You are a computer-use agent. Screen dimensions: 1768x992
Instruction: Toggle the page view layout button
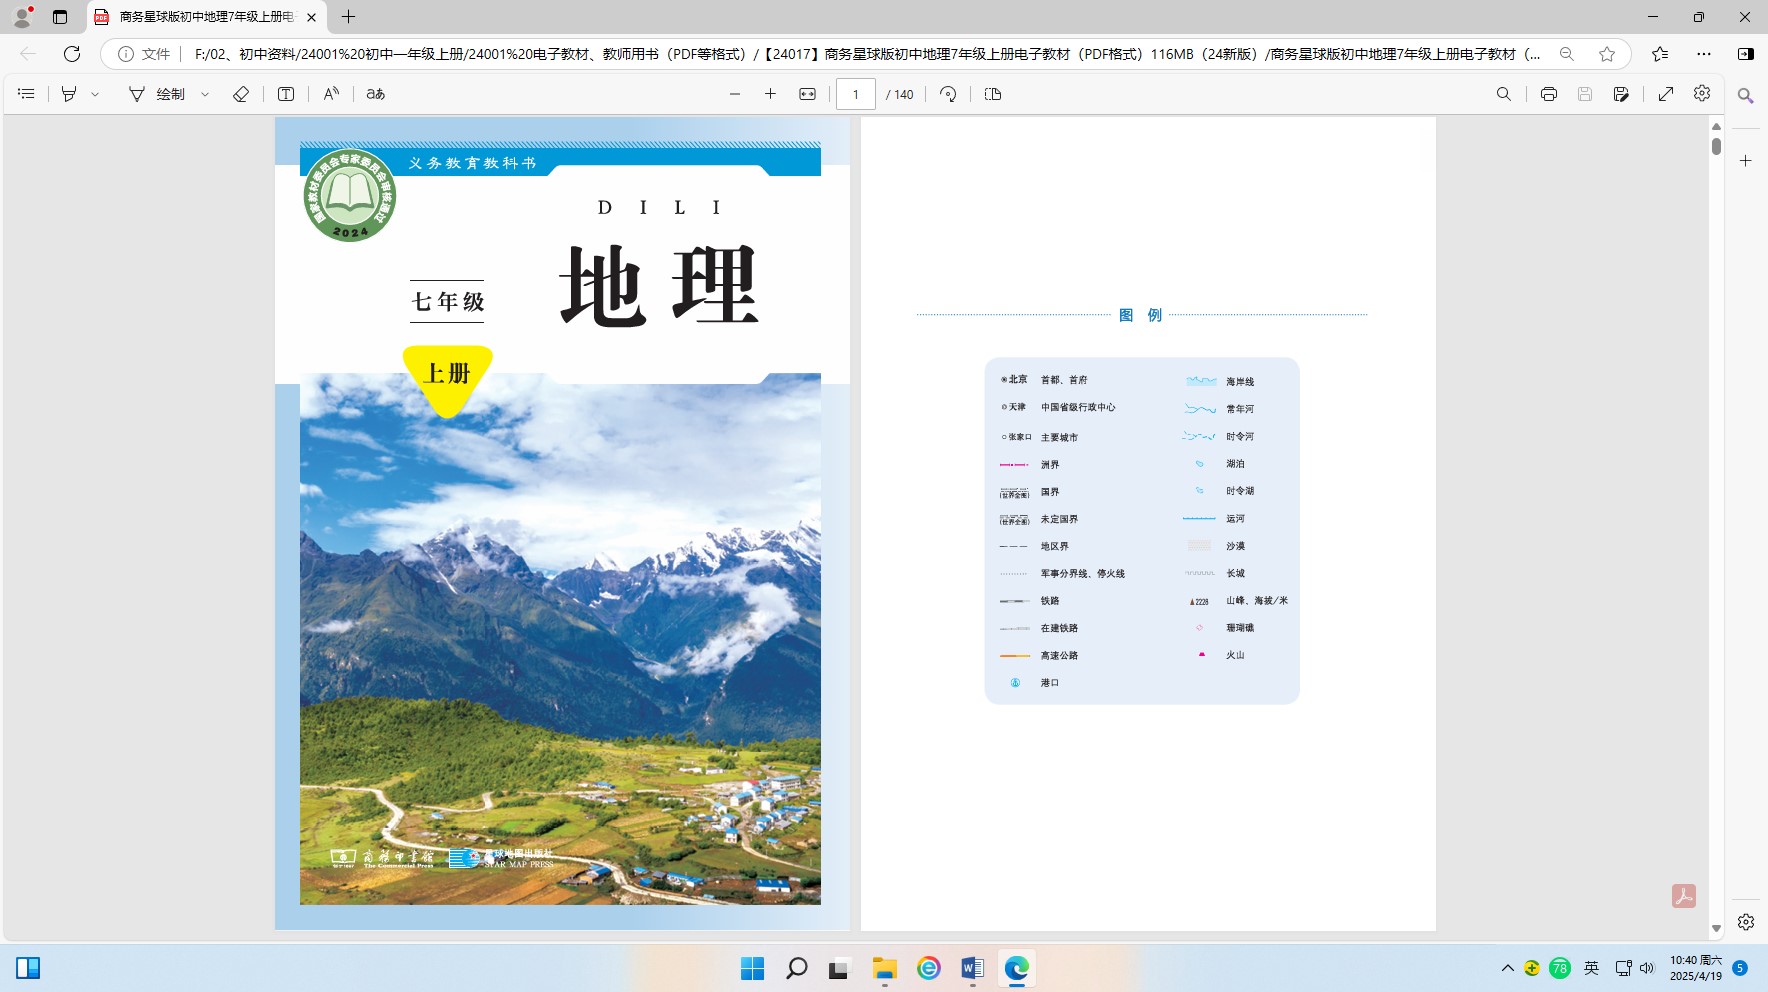coord(993,94)
